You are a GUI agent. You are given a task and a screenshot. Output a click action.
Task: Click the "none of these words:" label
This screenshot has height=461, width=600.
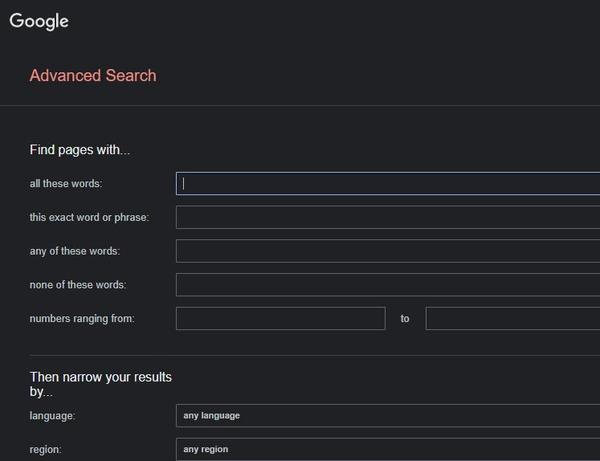coord(78,286)
